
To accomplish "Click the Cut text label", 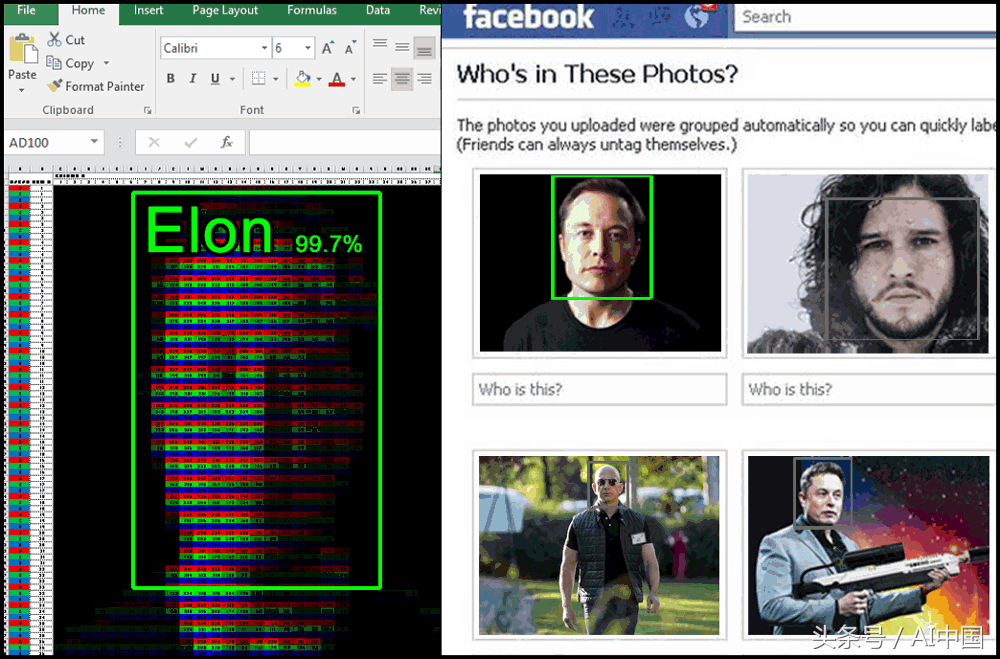I will point(75,40).
